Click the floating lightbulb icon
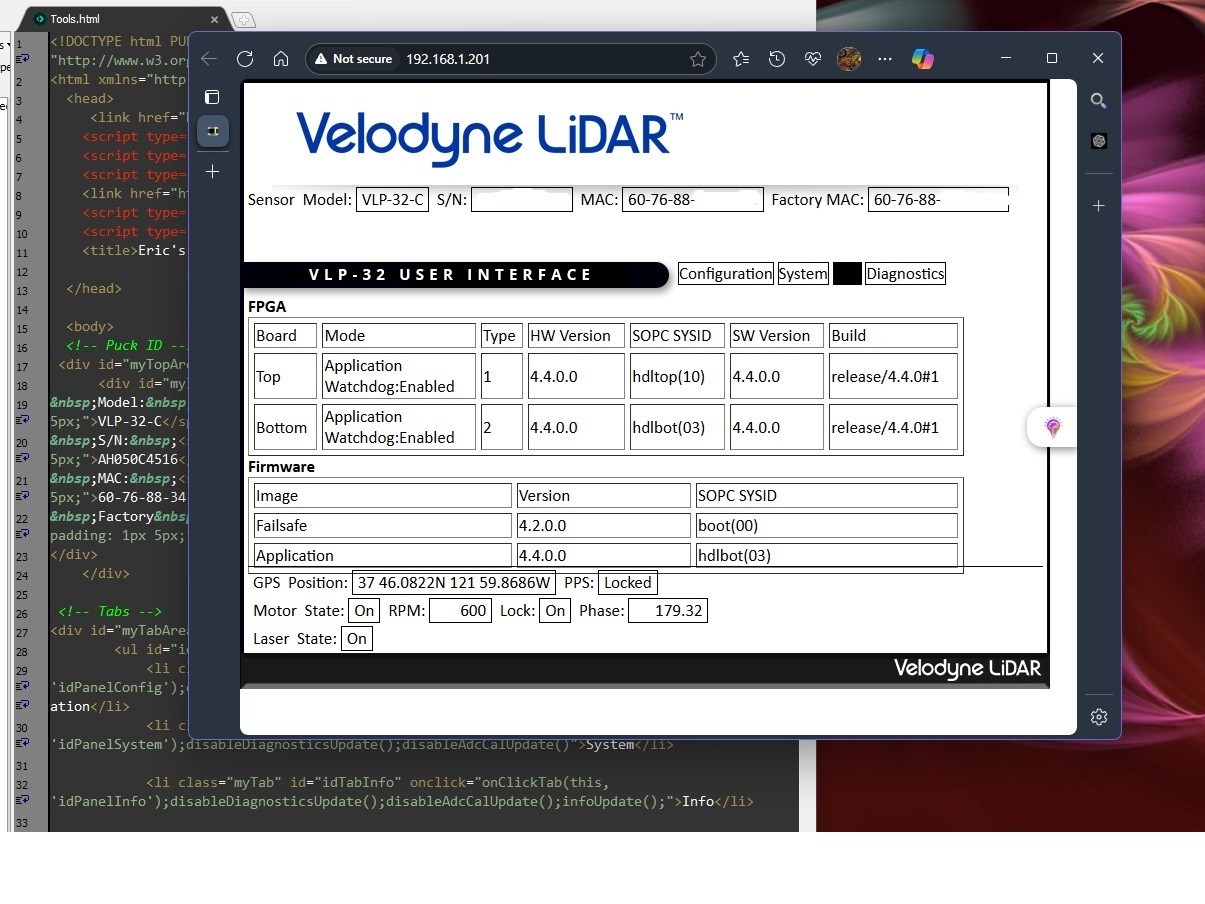 (x=1052, y=427)
